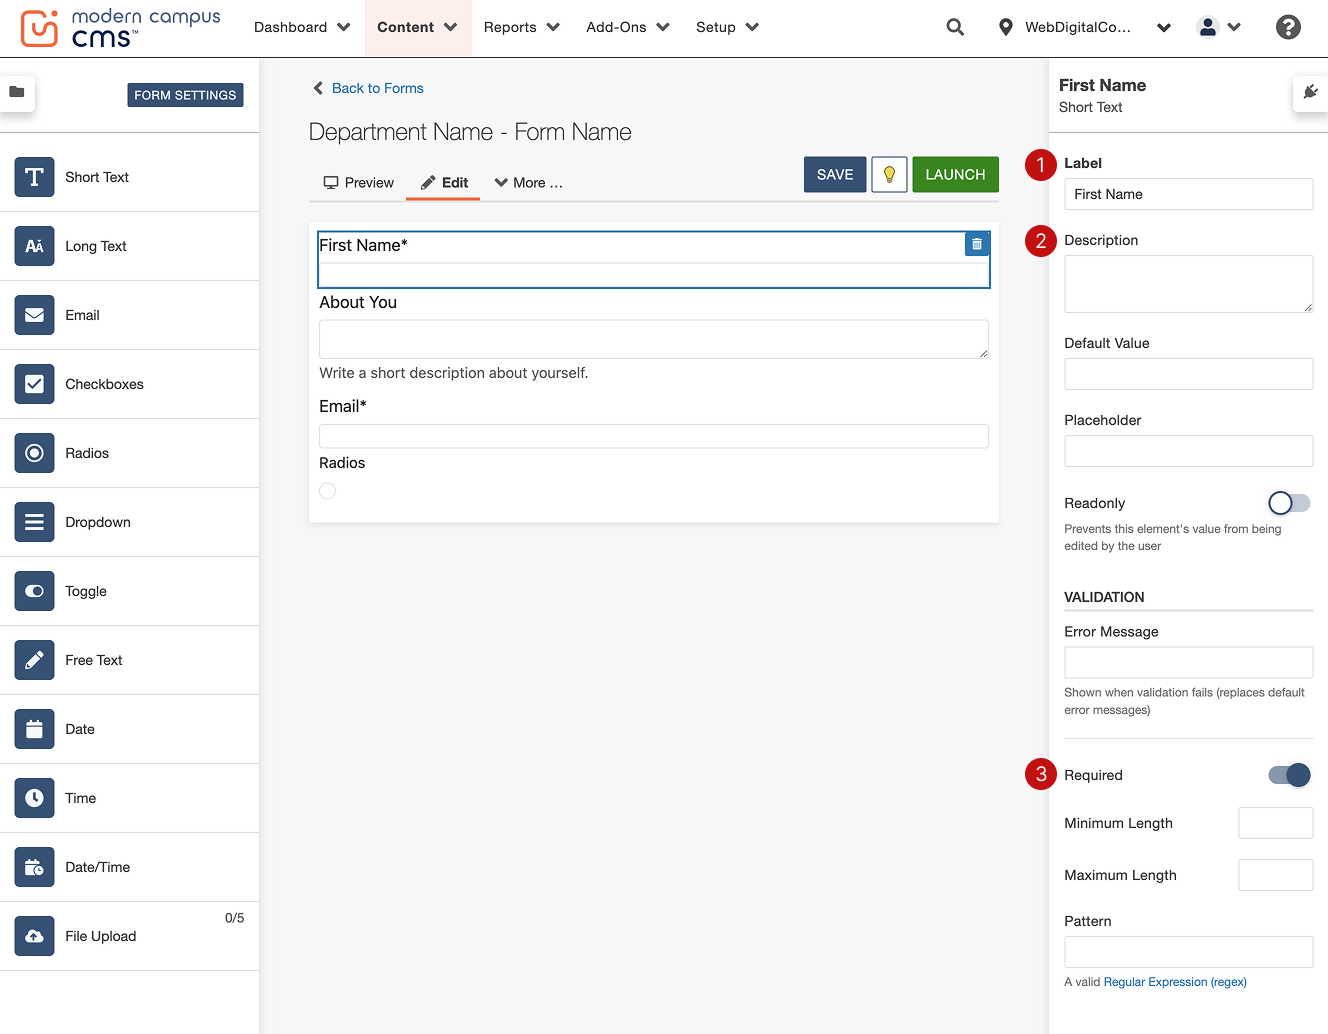Click the trash icon on First Name field
The width and height of the screenshot is (1328, 1034).
(x=977, y=244)
